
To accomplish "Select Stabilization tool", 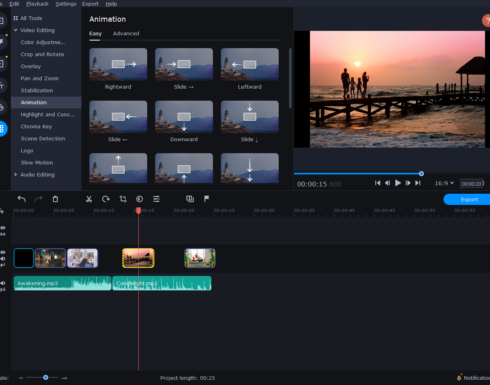I will coord(37,90).
